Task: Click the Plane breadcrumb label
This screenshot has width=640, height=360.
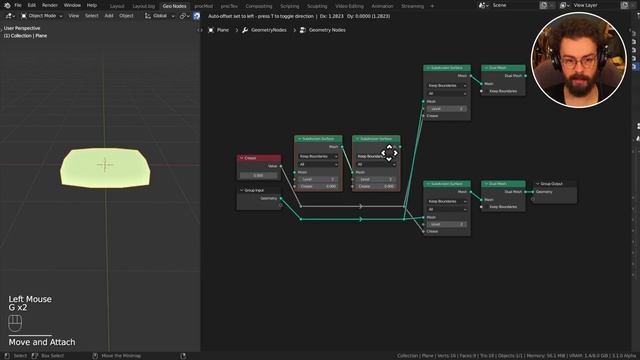Action: click(x=223, y=30)
